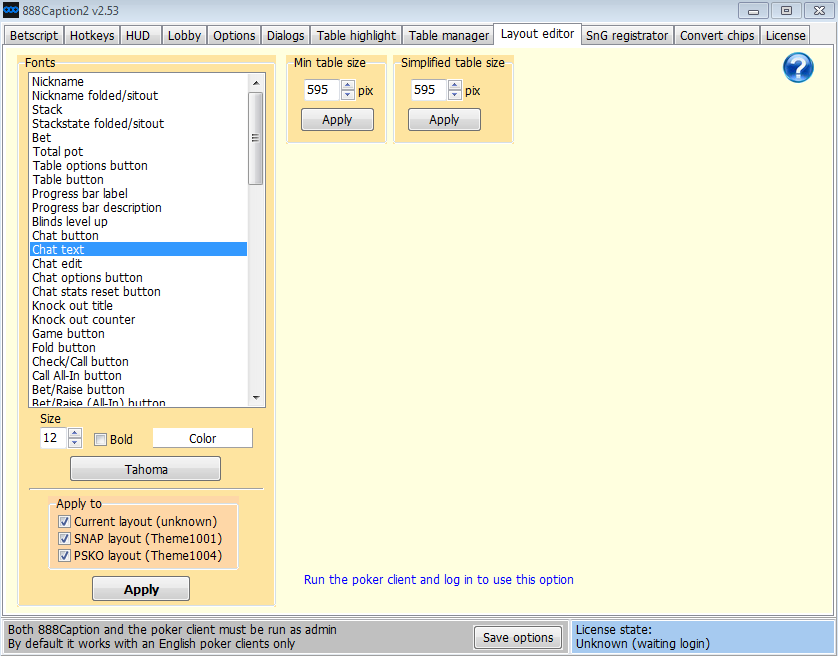The height and width of the screenshot is (656, 838).
Task: Click the Simplified table size input field
Action: [429, 90]
